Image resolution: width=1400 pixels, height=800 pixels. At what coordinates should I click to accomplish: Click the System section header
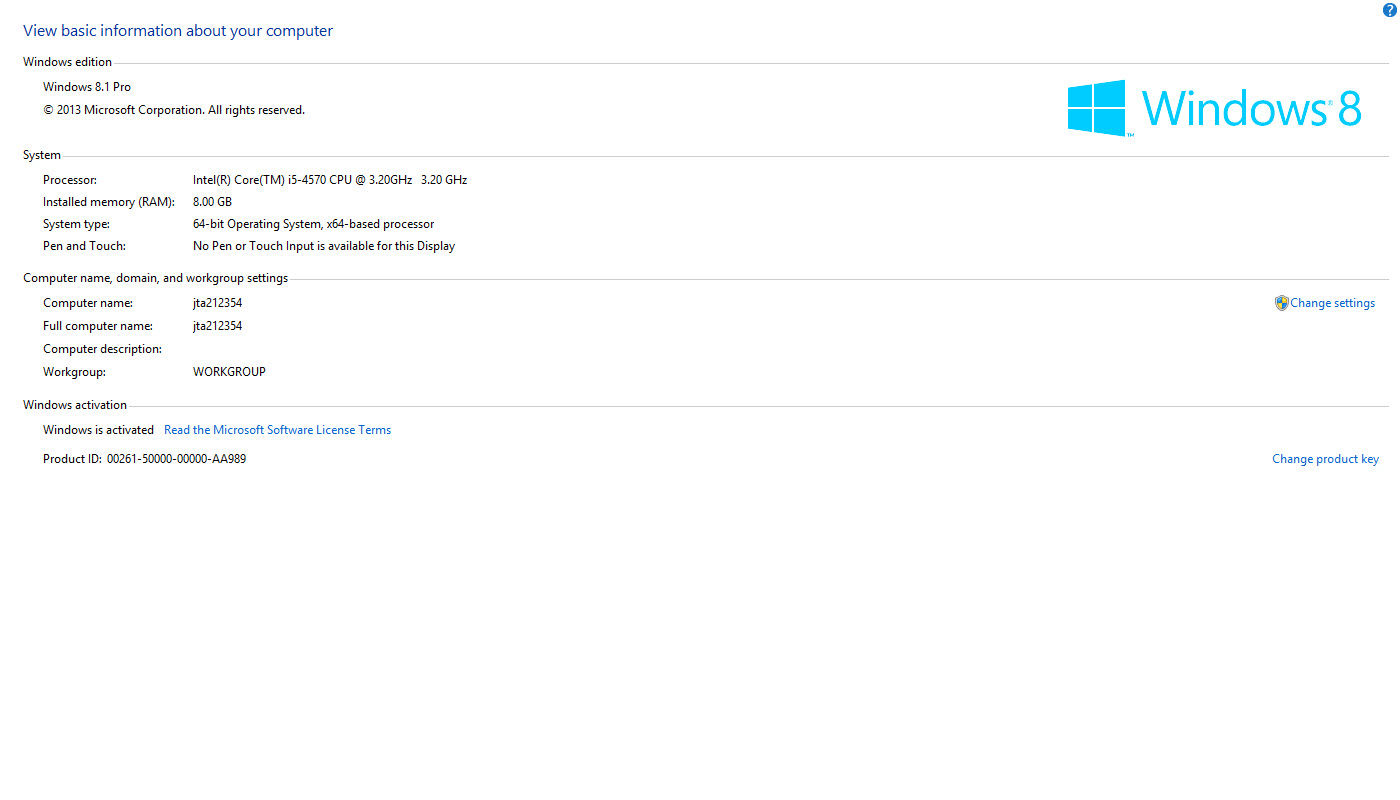point(42,155)
